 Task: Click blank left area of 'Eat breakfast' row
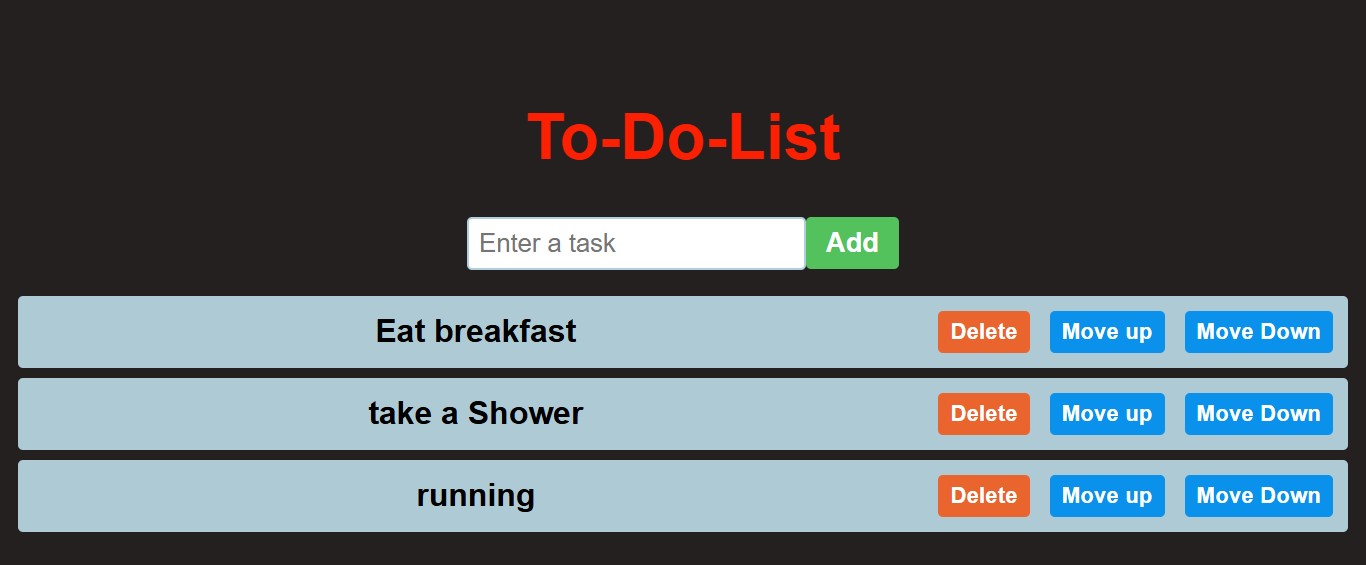150,332
